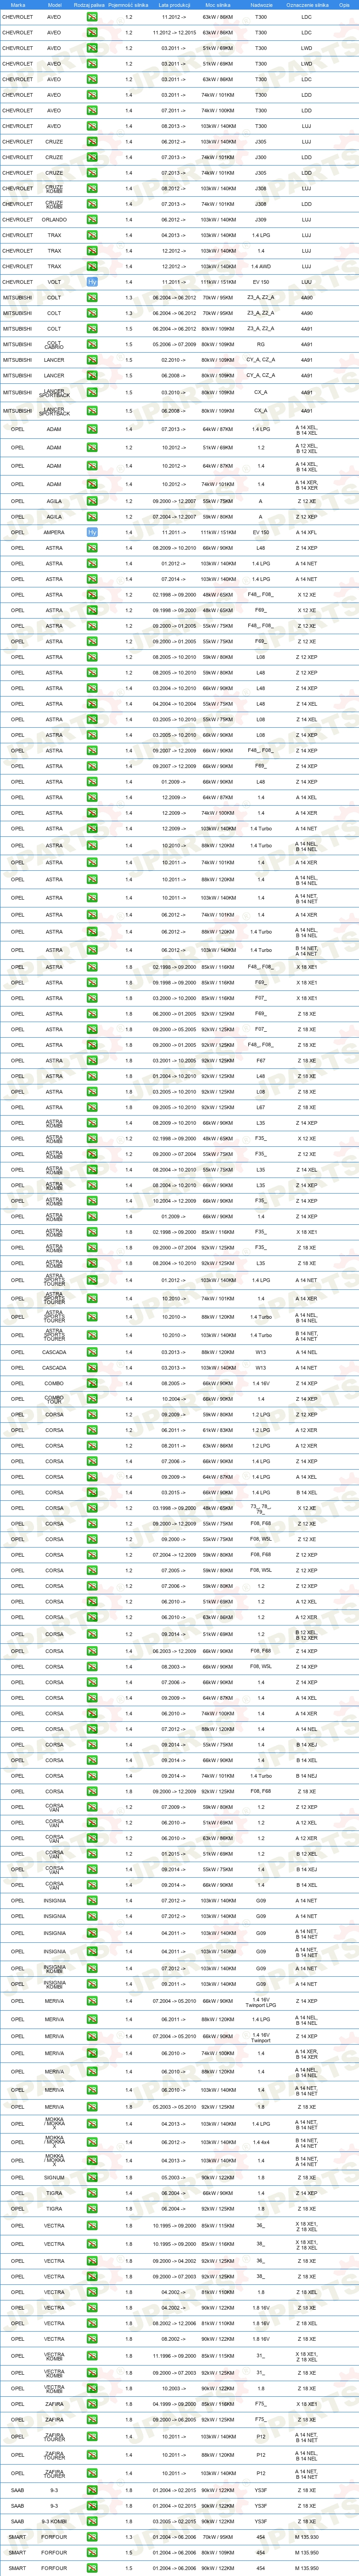Click the fuel icon for Mitsubishi Colt Cabrio
The height and width of the screenshot is (2576, 359).
point(92,345)
